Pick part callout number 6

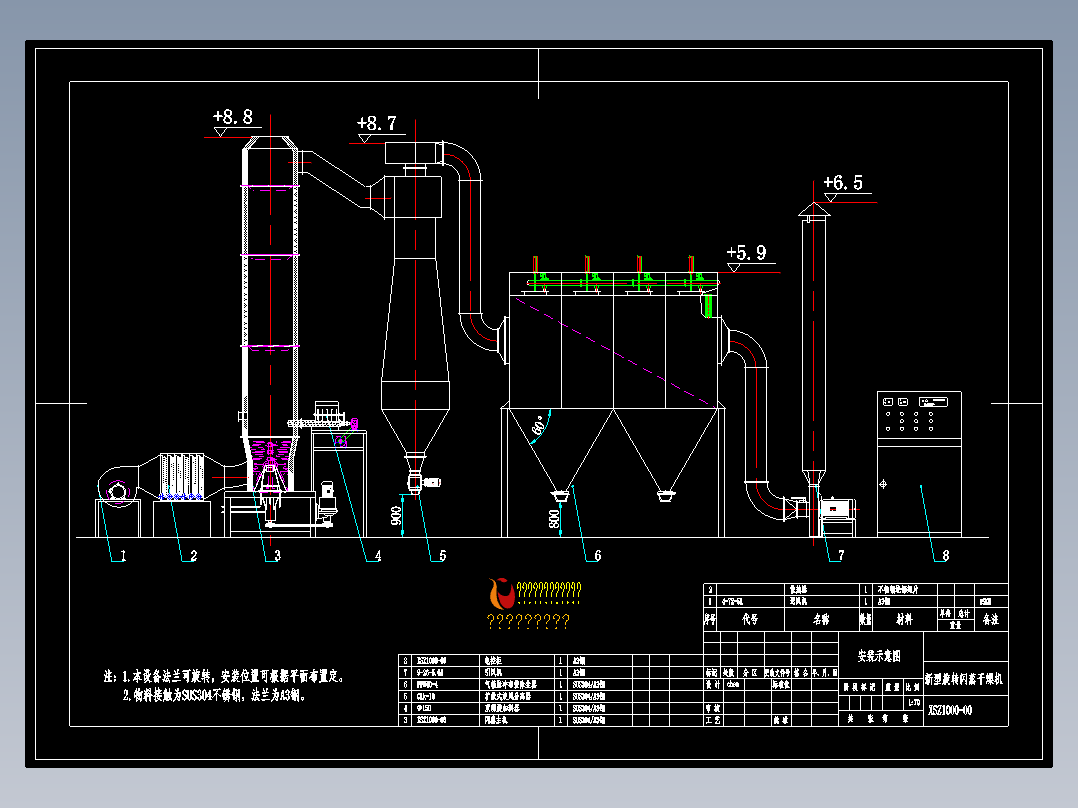pos(597,556)
